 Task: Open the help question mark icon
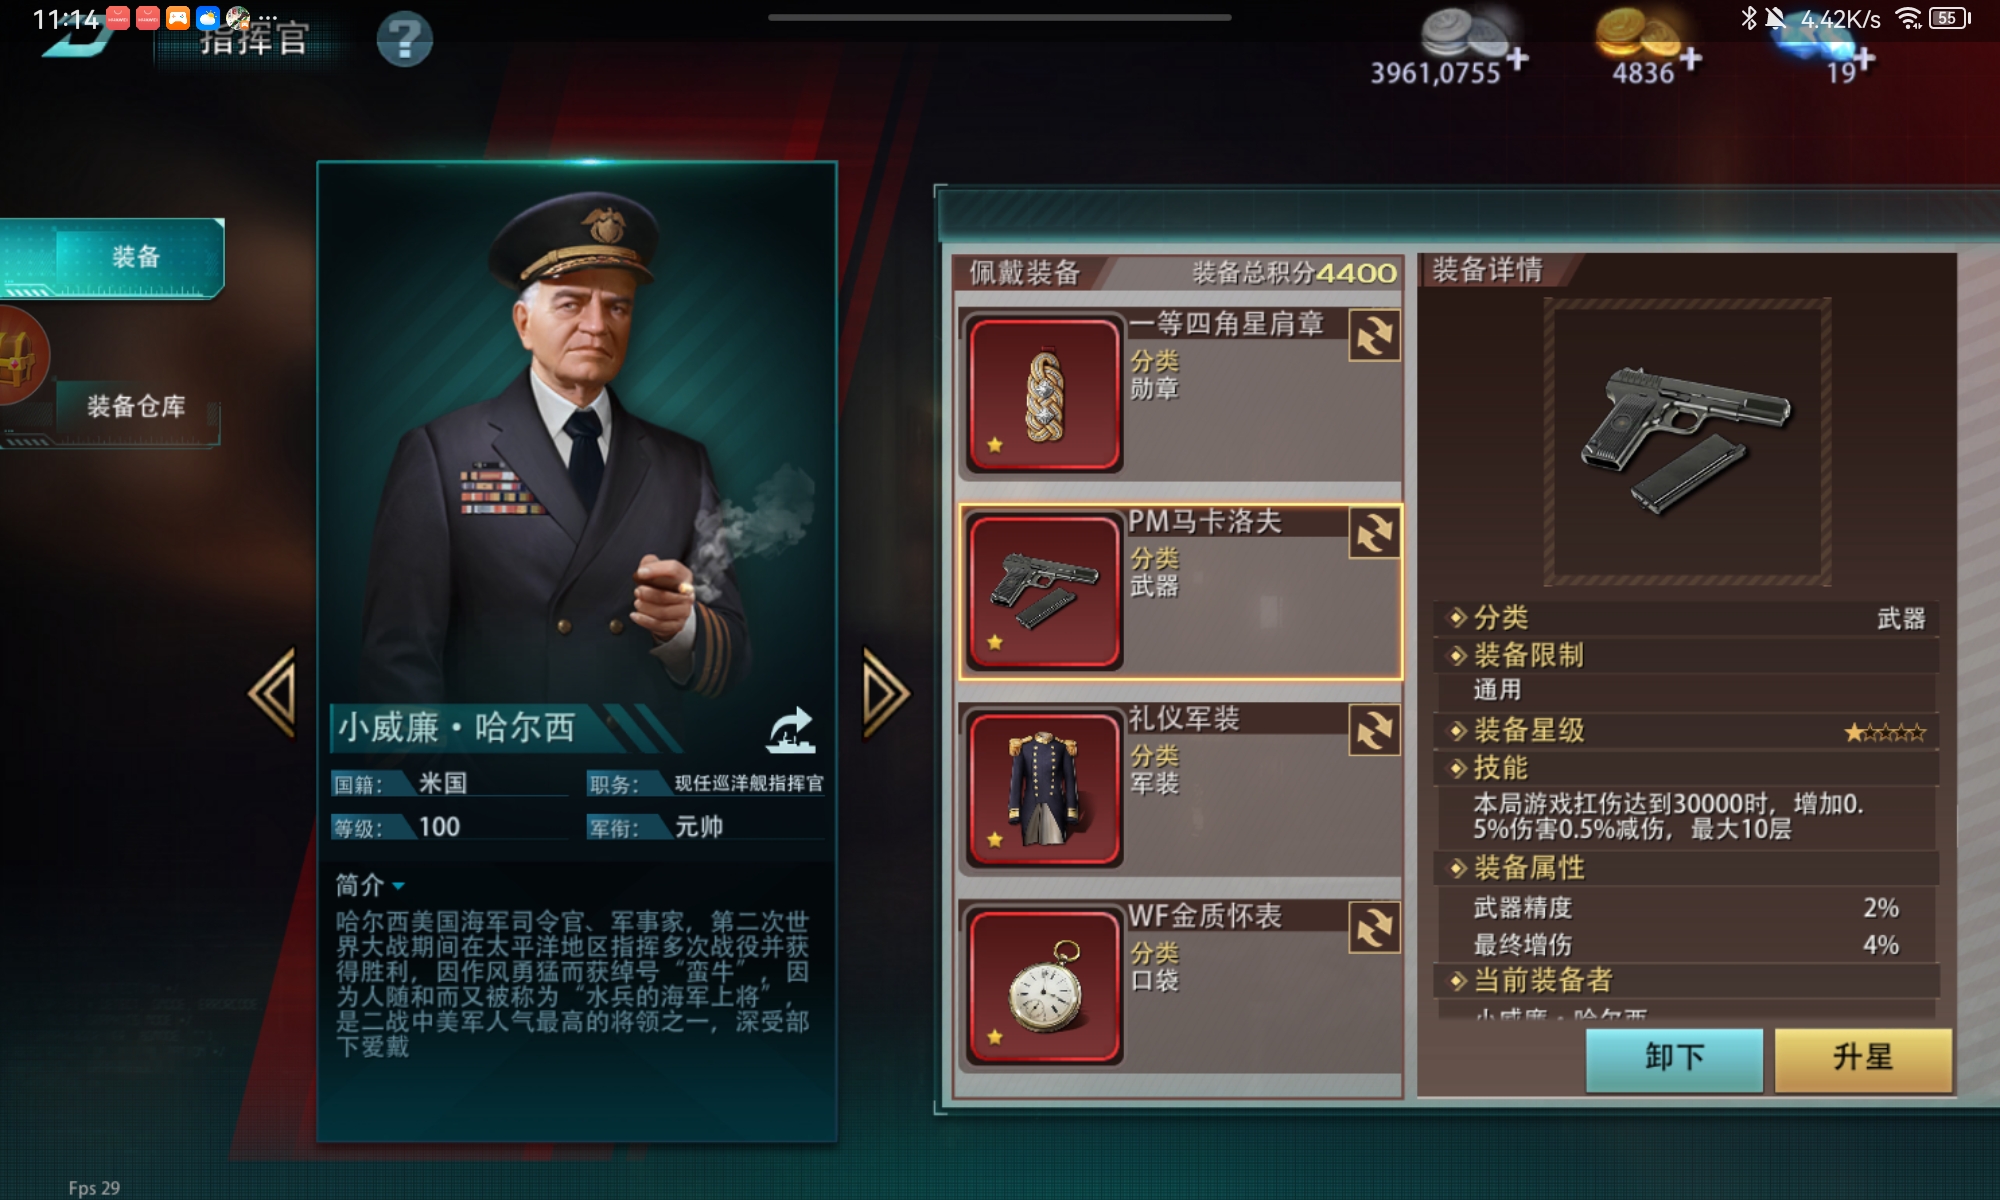tap(404, 40)
